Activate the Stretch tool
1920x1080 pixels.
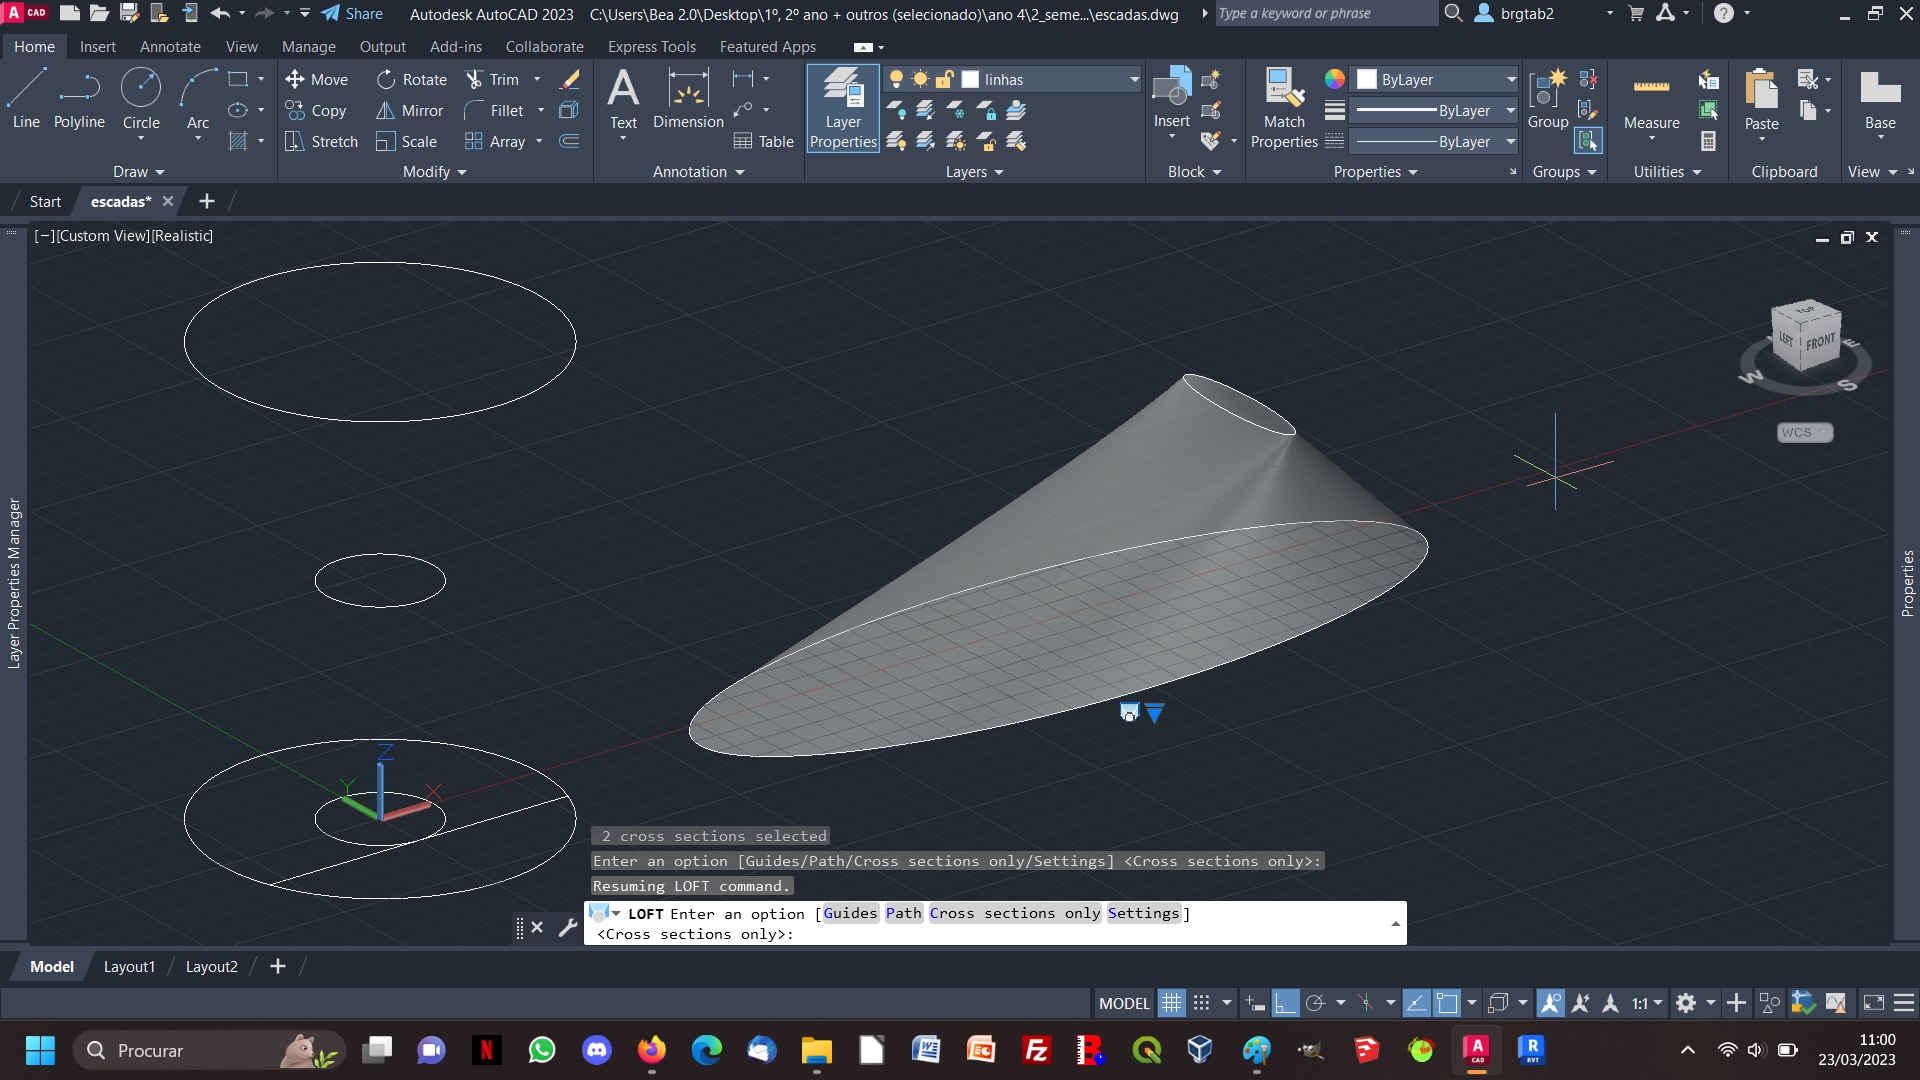click(321, 141)
